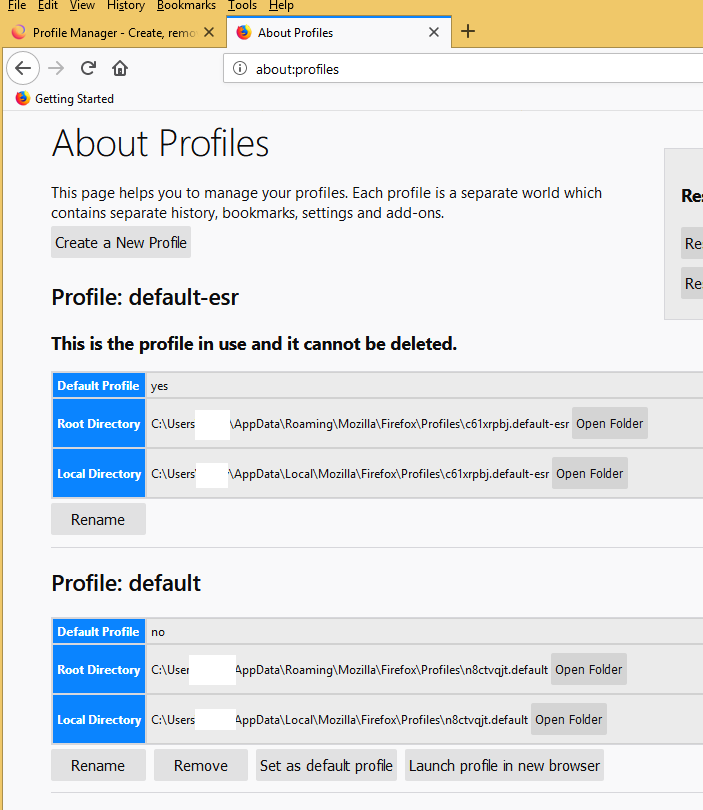Viewport: 703px width, 810px height.
Task: View site information icon in address bar
Action: [240, 68]
